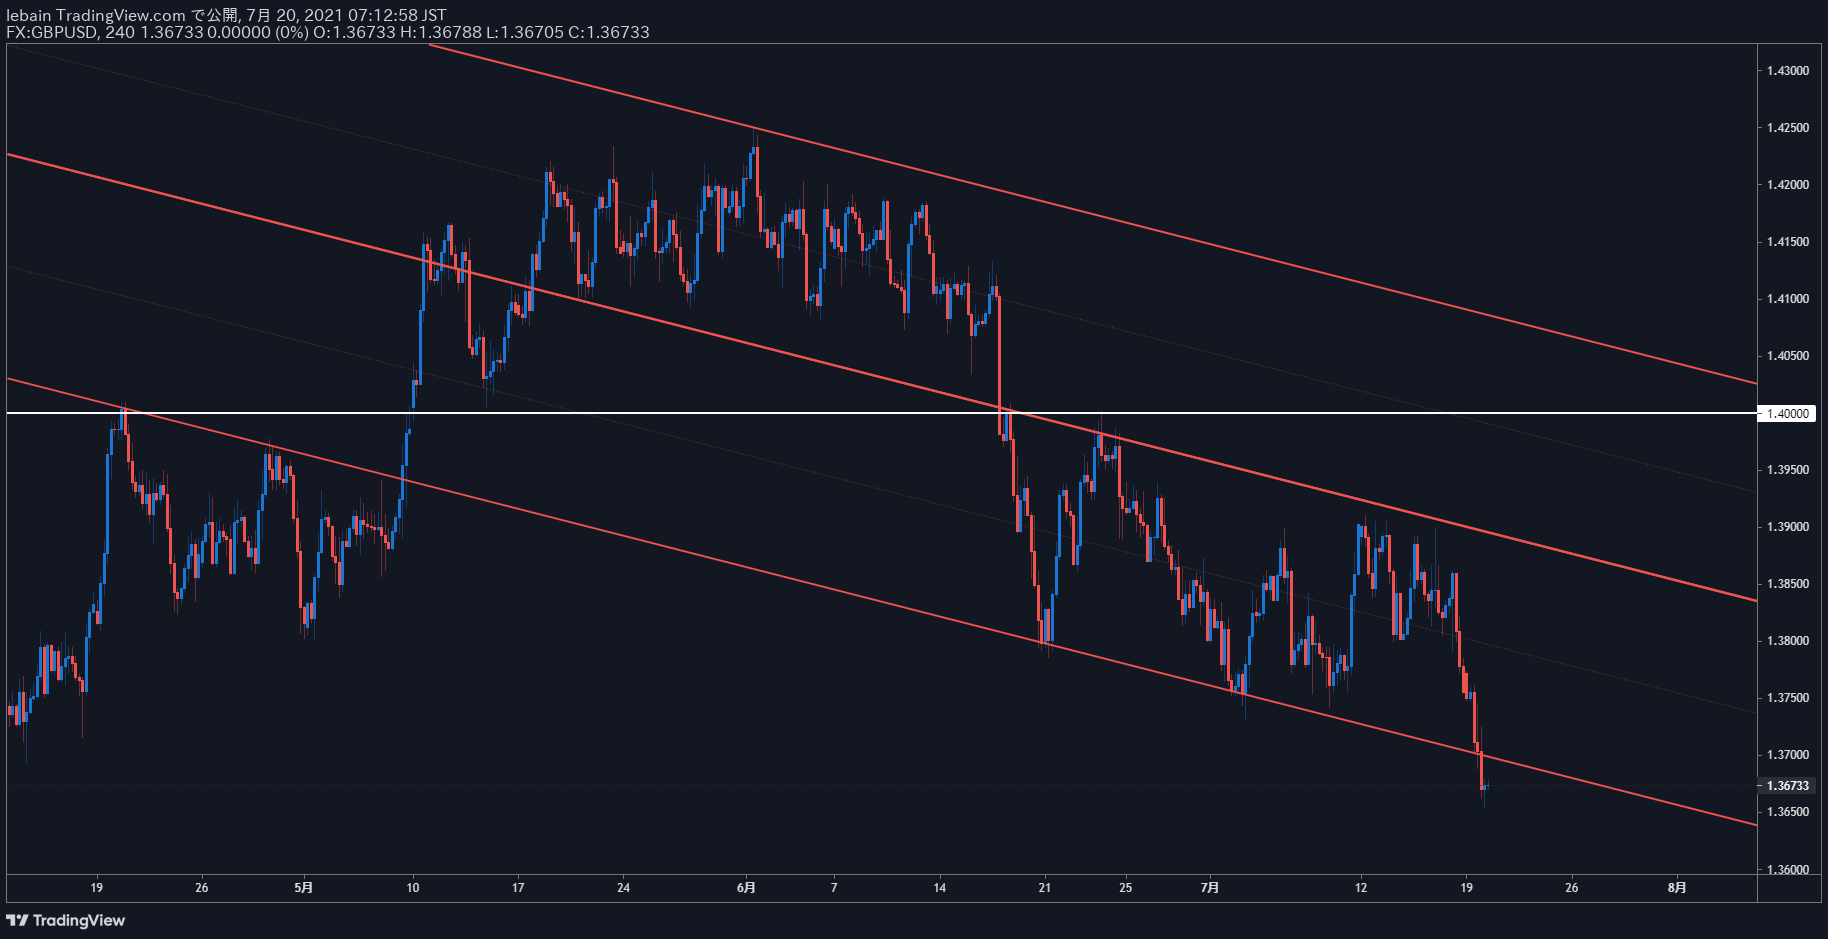
Task: Click the 1.36500 price axis label
Action: click(x=1787, y=812)
